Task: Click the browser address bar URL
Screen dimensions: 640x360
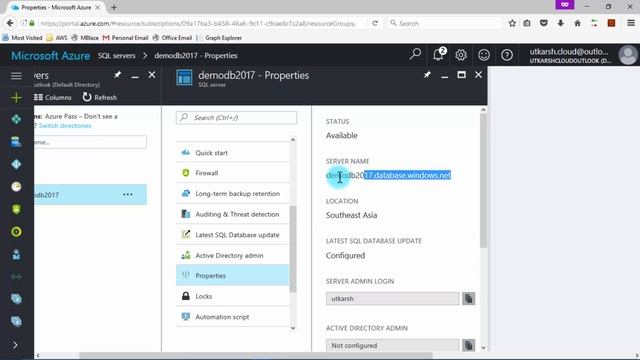Action: [x=198, y=23]
